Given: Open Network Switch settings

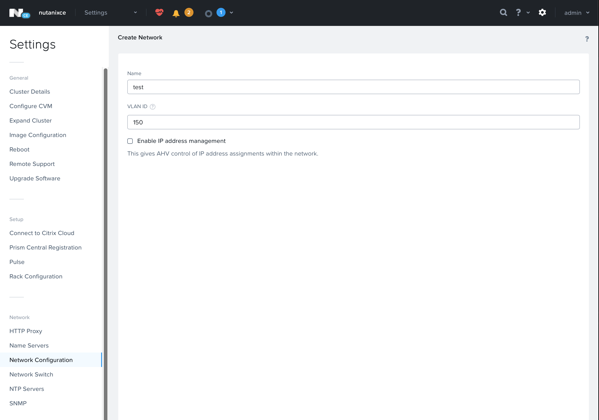Looking at the screenshot, I should point(31,375).
